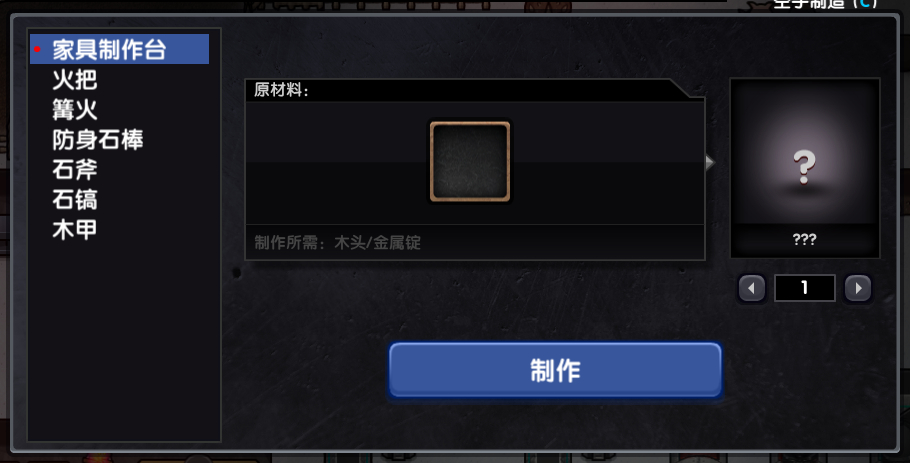Decrease craft quantity with left arrow
Screen dimensions: 910x463
752,288
